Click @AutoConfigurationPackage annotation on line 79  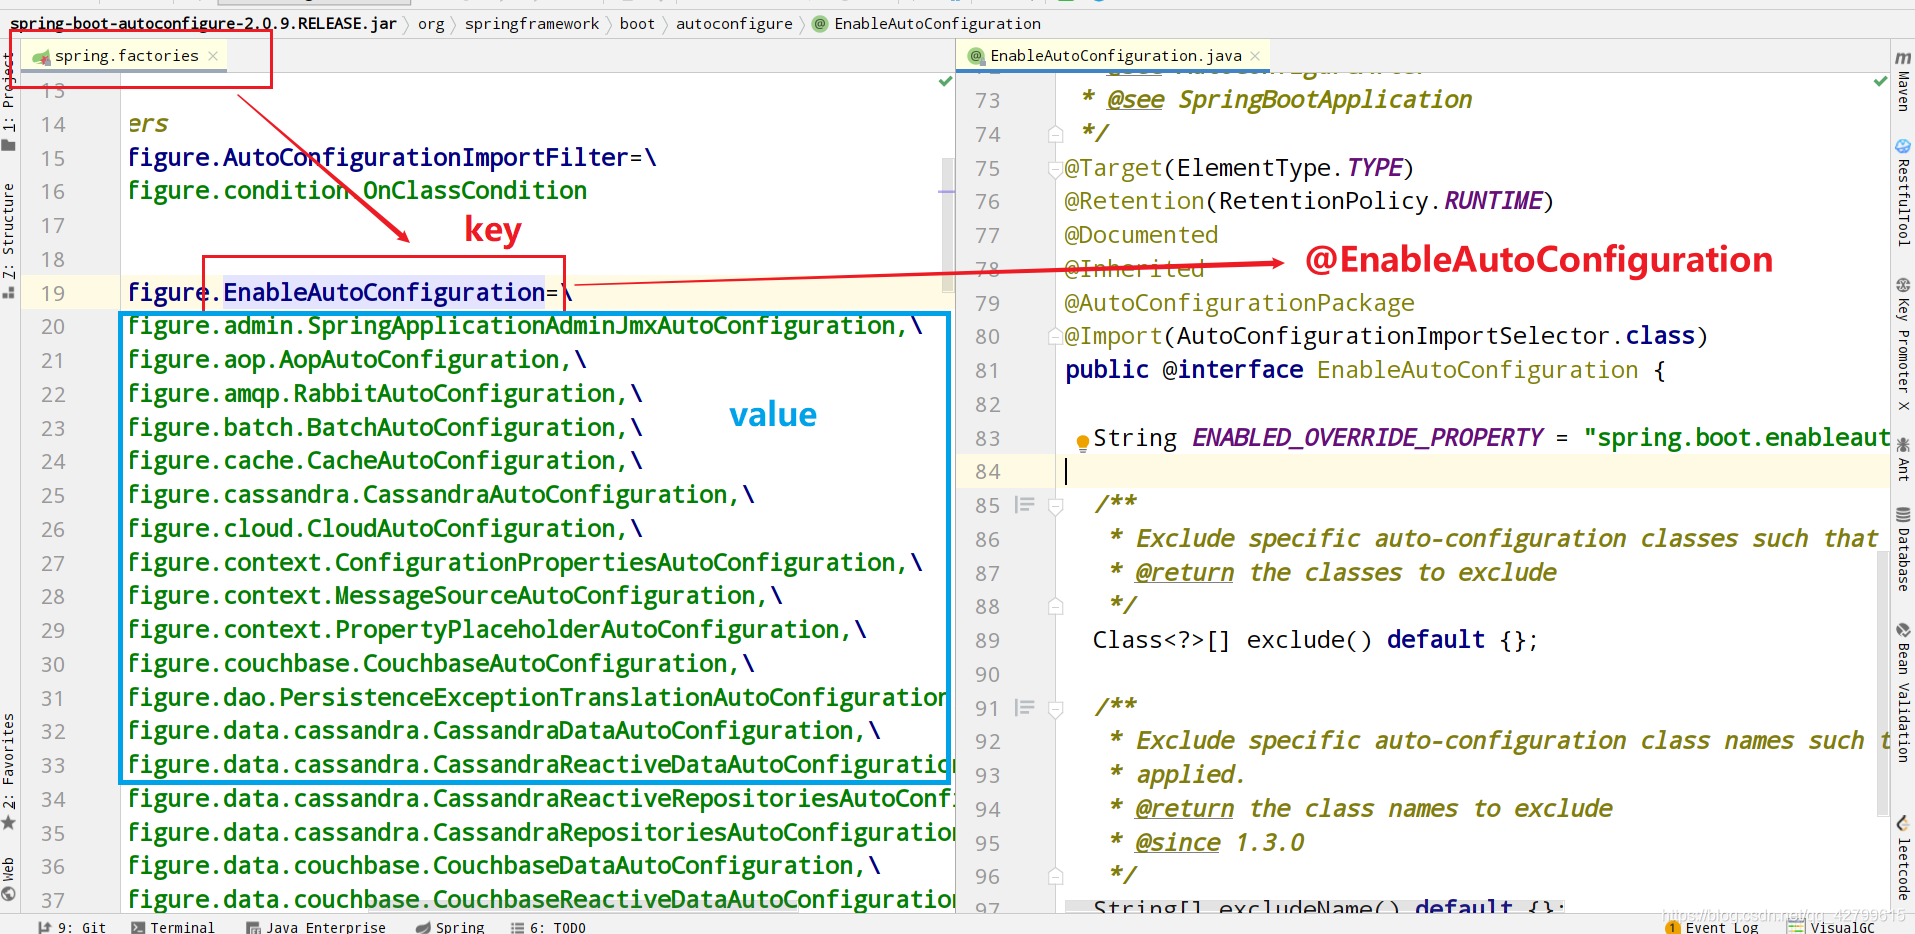click(1239, 303)
